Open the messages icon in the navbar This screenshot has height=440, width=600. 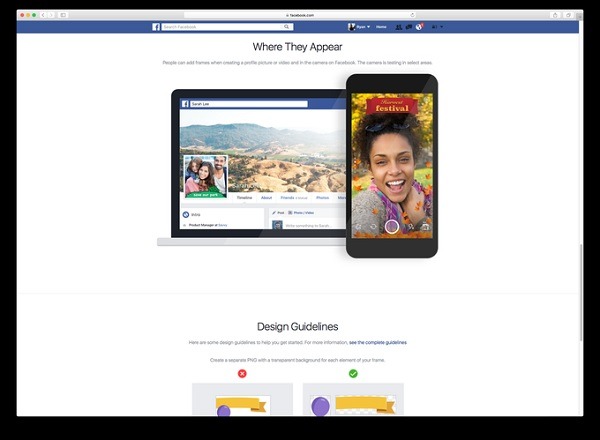tap(409, 27)
